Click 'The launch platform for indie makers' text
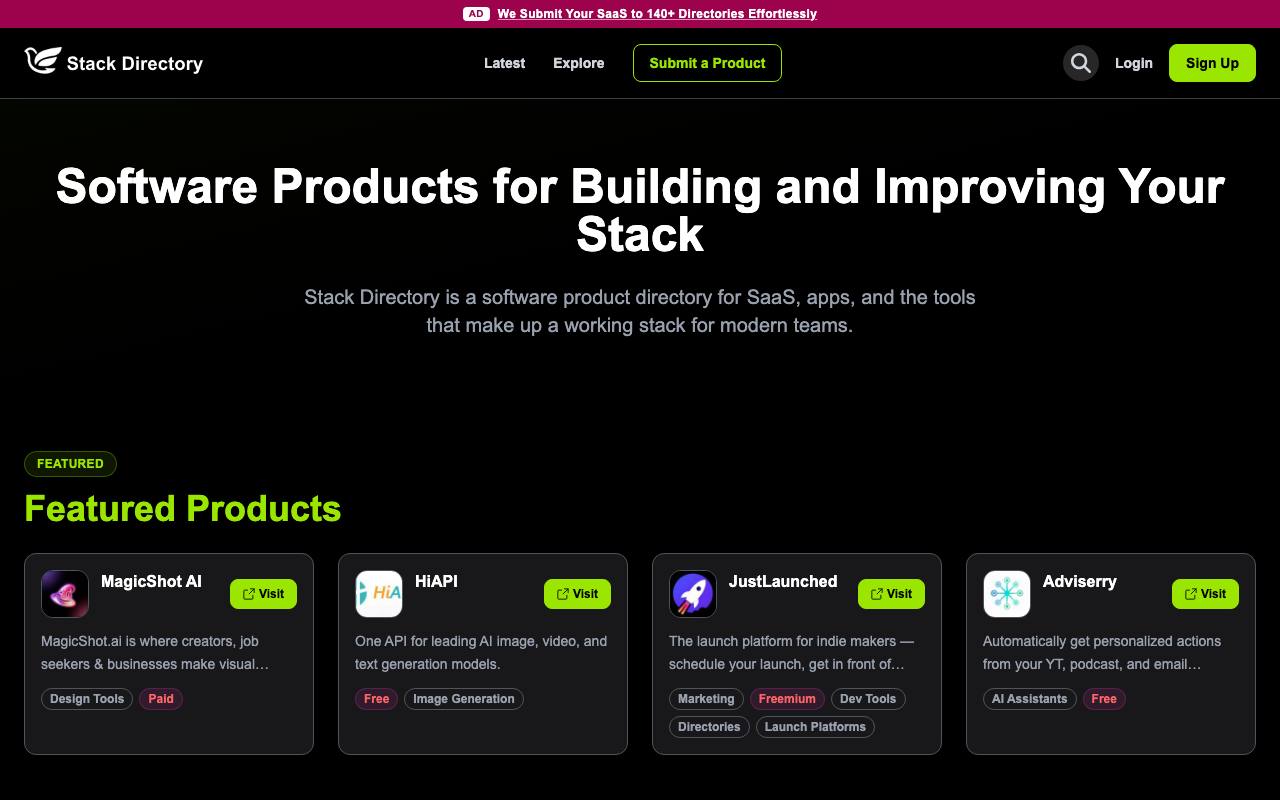 coord(791,652)
